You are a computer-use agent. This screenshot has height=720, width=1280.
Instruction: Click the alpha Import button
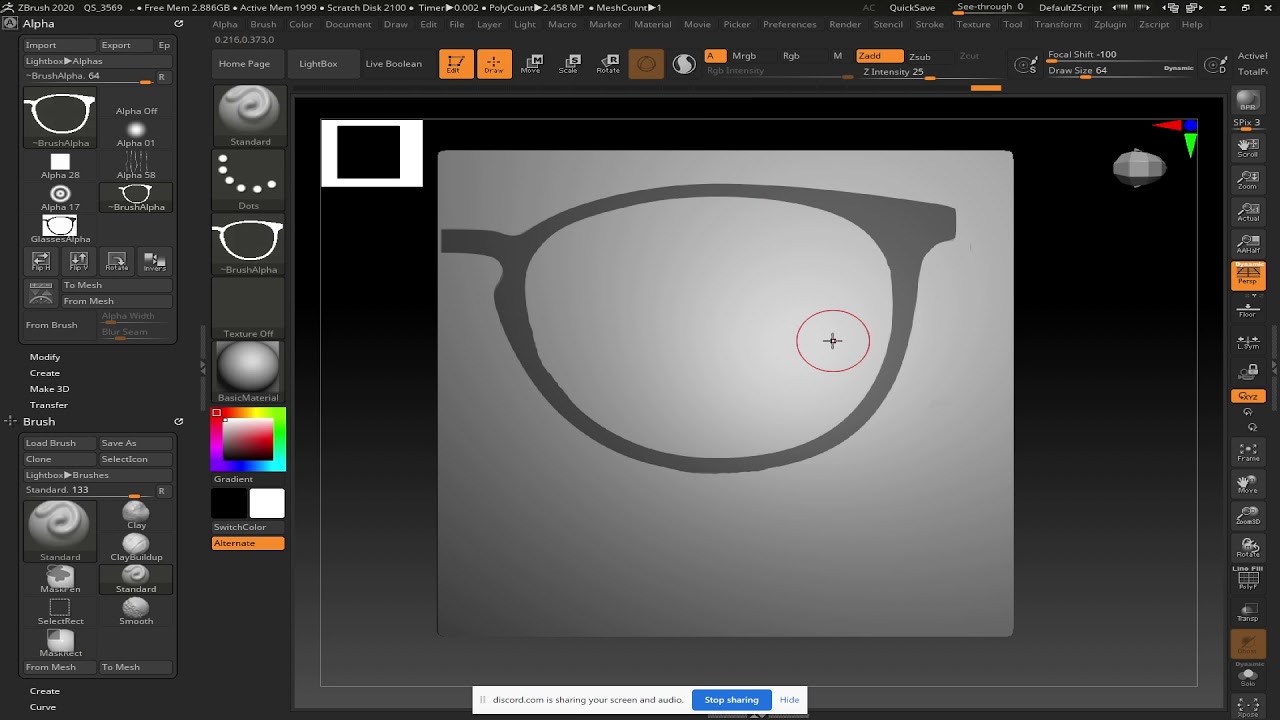pos(60,45)
